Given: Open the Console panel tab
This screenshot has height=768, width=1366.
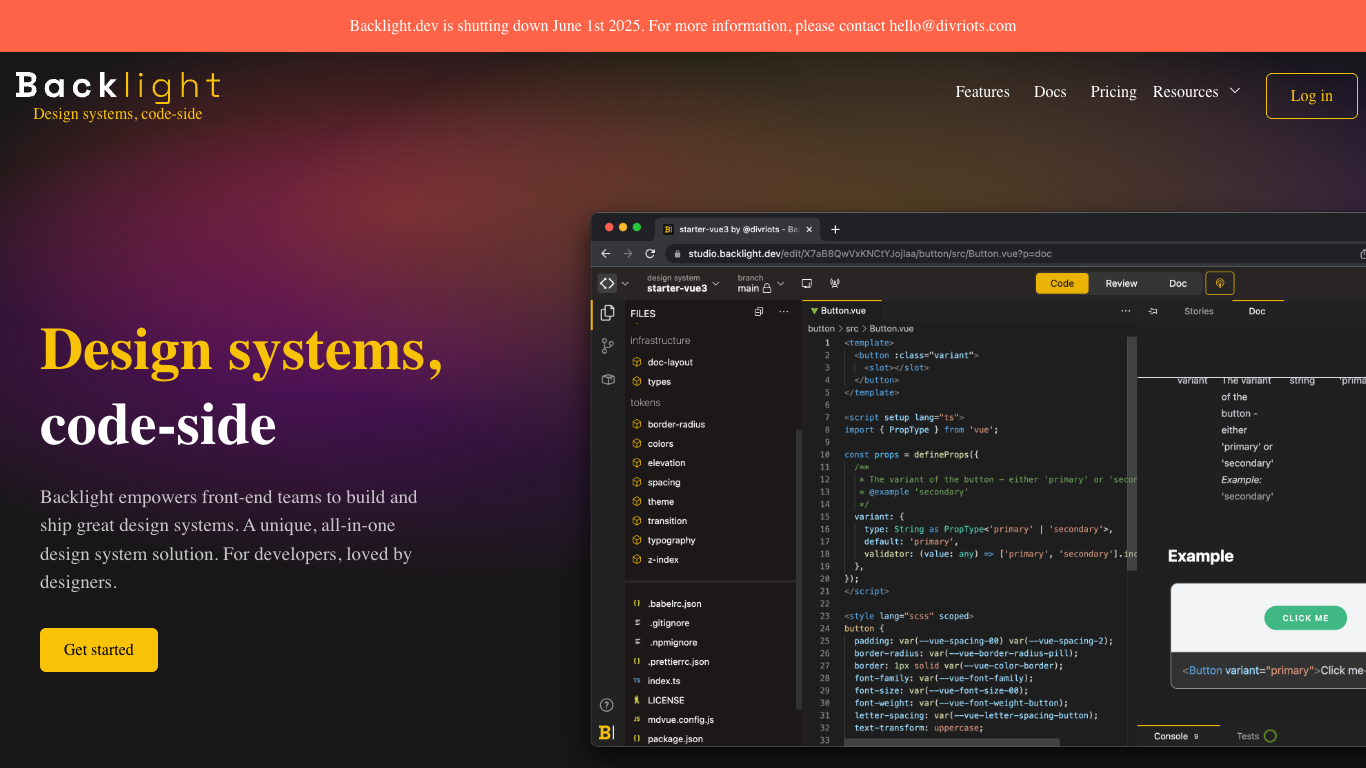Looking at the screenshot, I should point(1178,736).
